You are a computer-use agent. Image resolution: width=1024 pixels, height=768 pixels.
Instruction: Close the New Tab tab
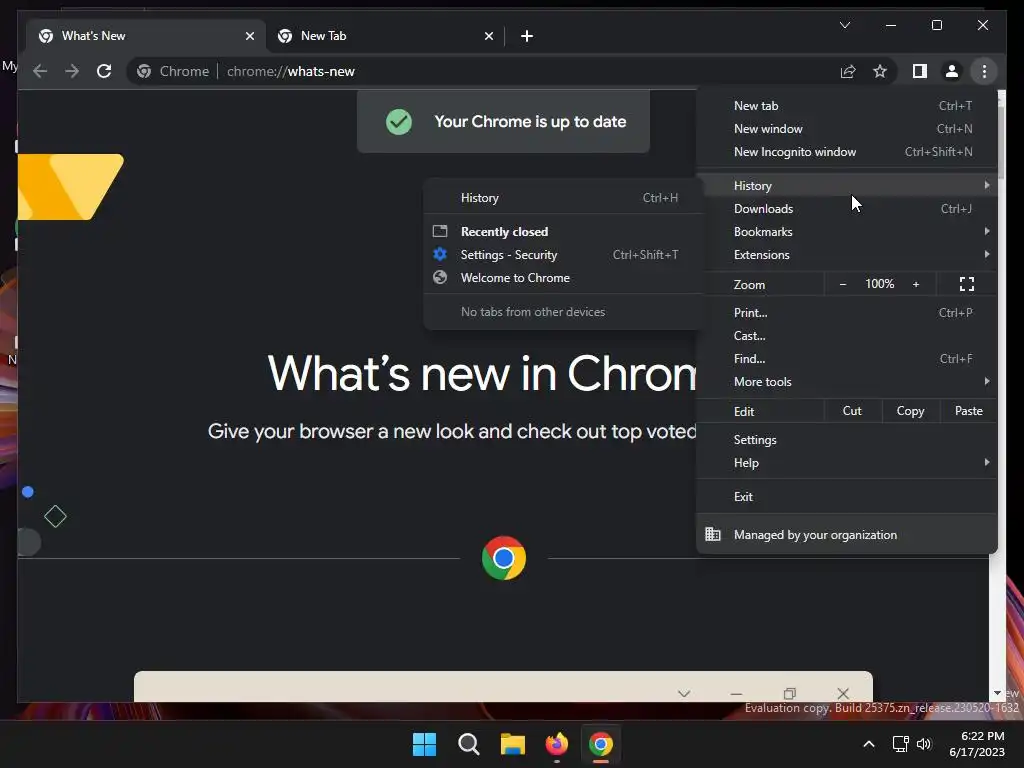pyautogui.click(x=488, y=36)
